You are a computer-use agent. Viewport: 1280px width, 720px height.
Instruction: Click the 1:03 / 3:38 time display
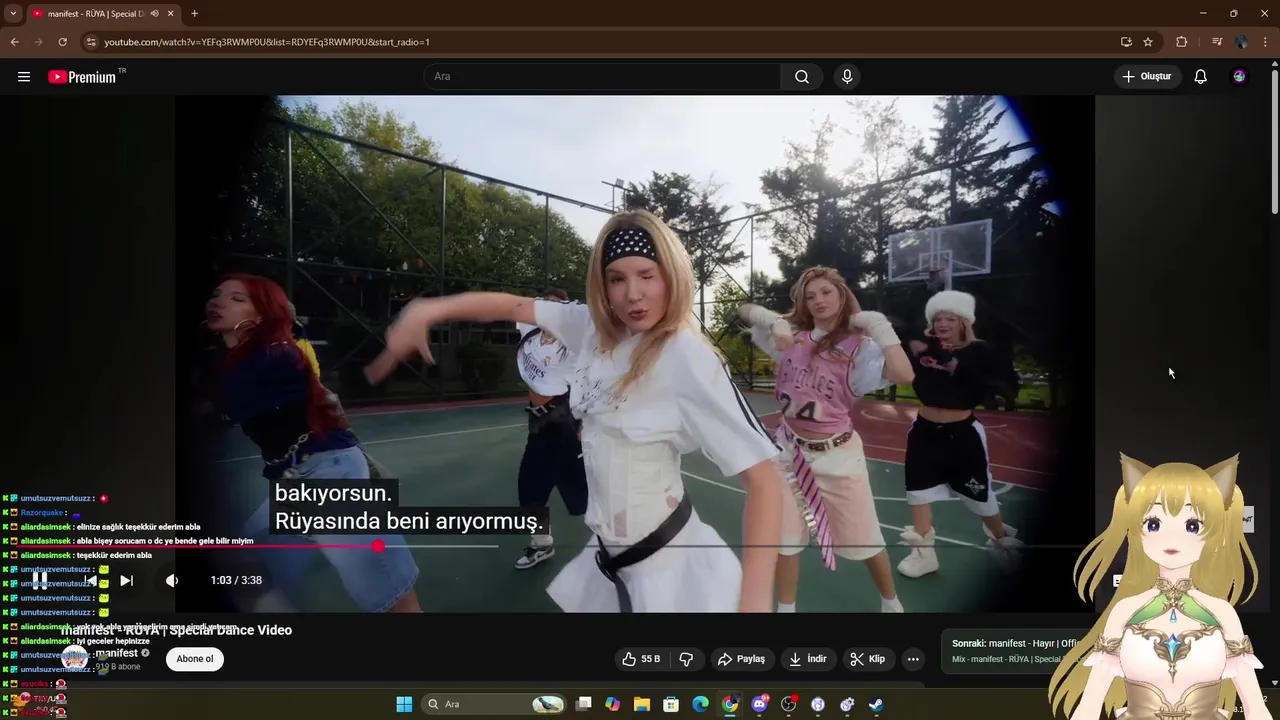[x=236, y=580]
